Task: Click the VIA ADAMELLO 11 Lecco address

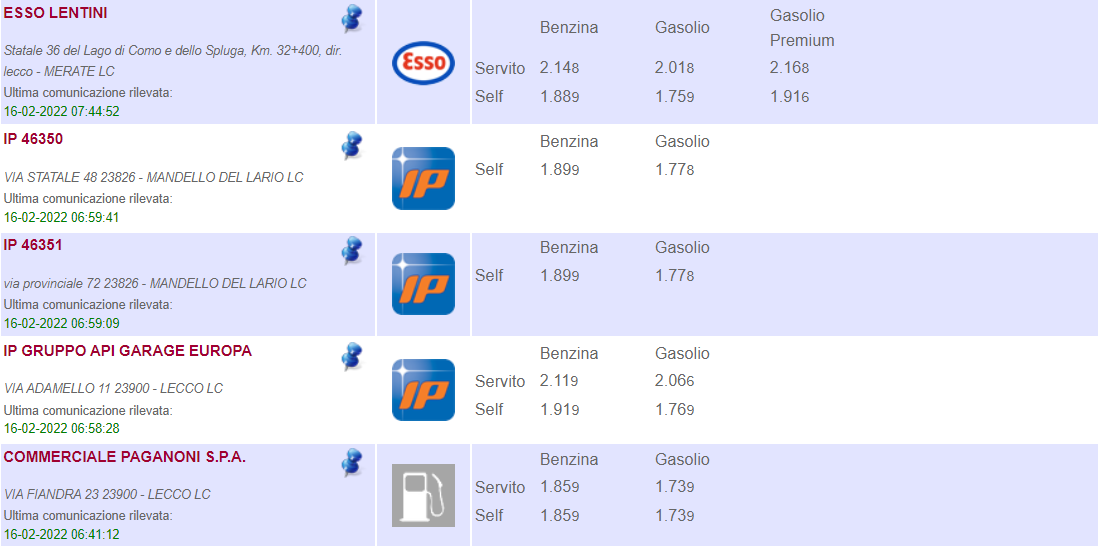Action: [x=114, y=388]
